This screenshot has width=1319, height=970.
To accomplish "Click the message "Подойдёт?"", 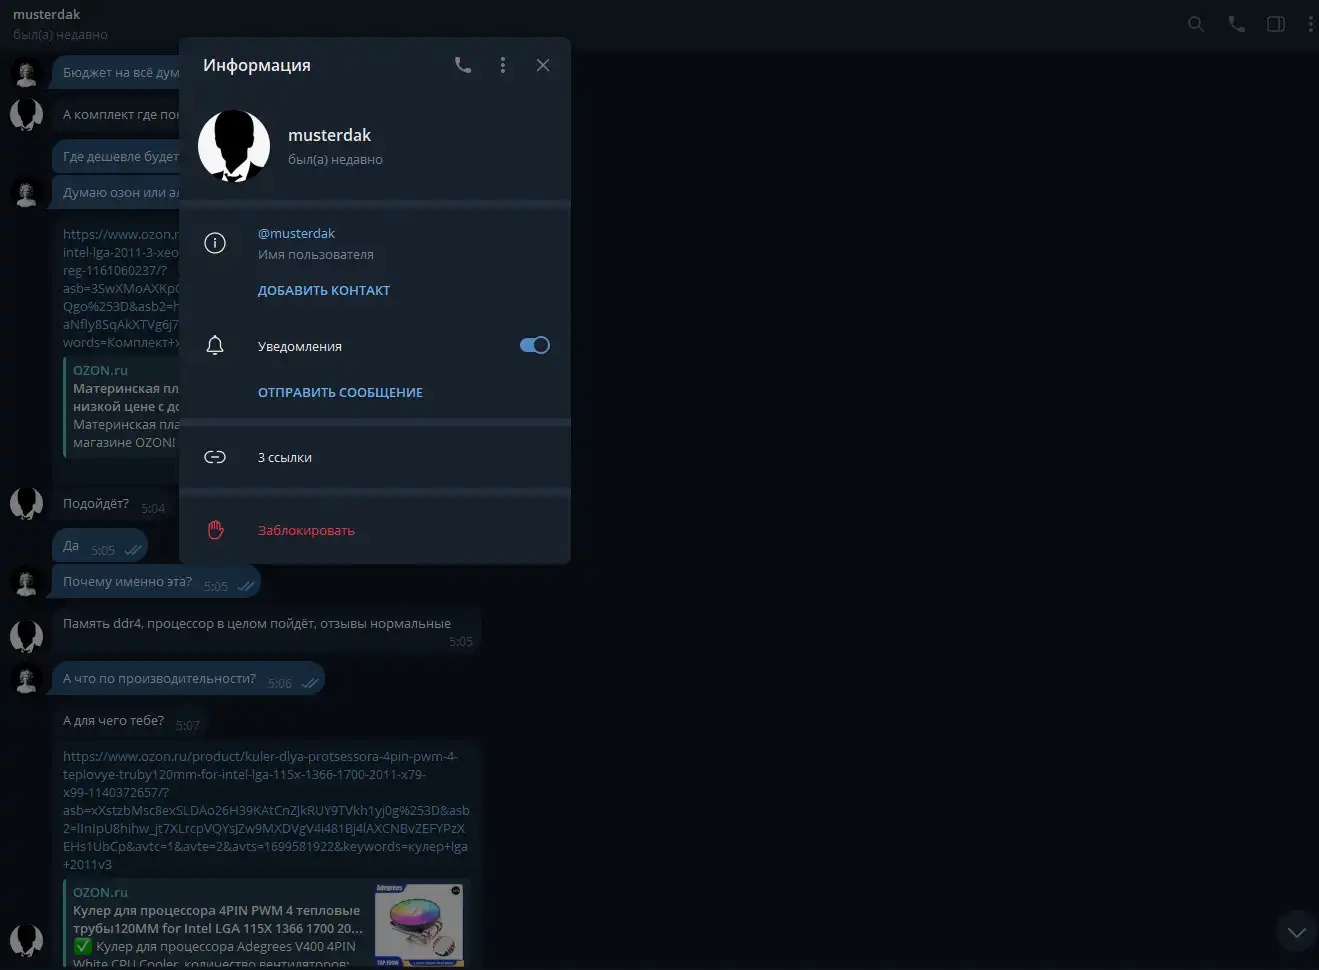I will click(x=96, y=503).
